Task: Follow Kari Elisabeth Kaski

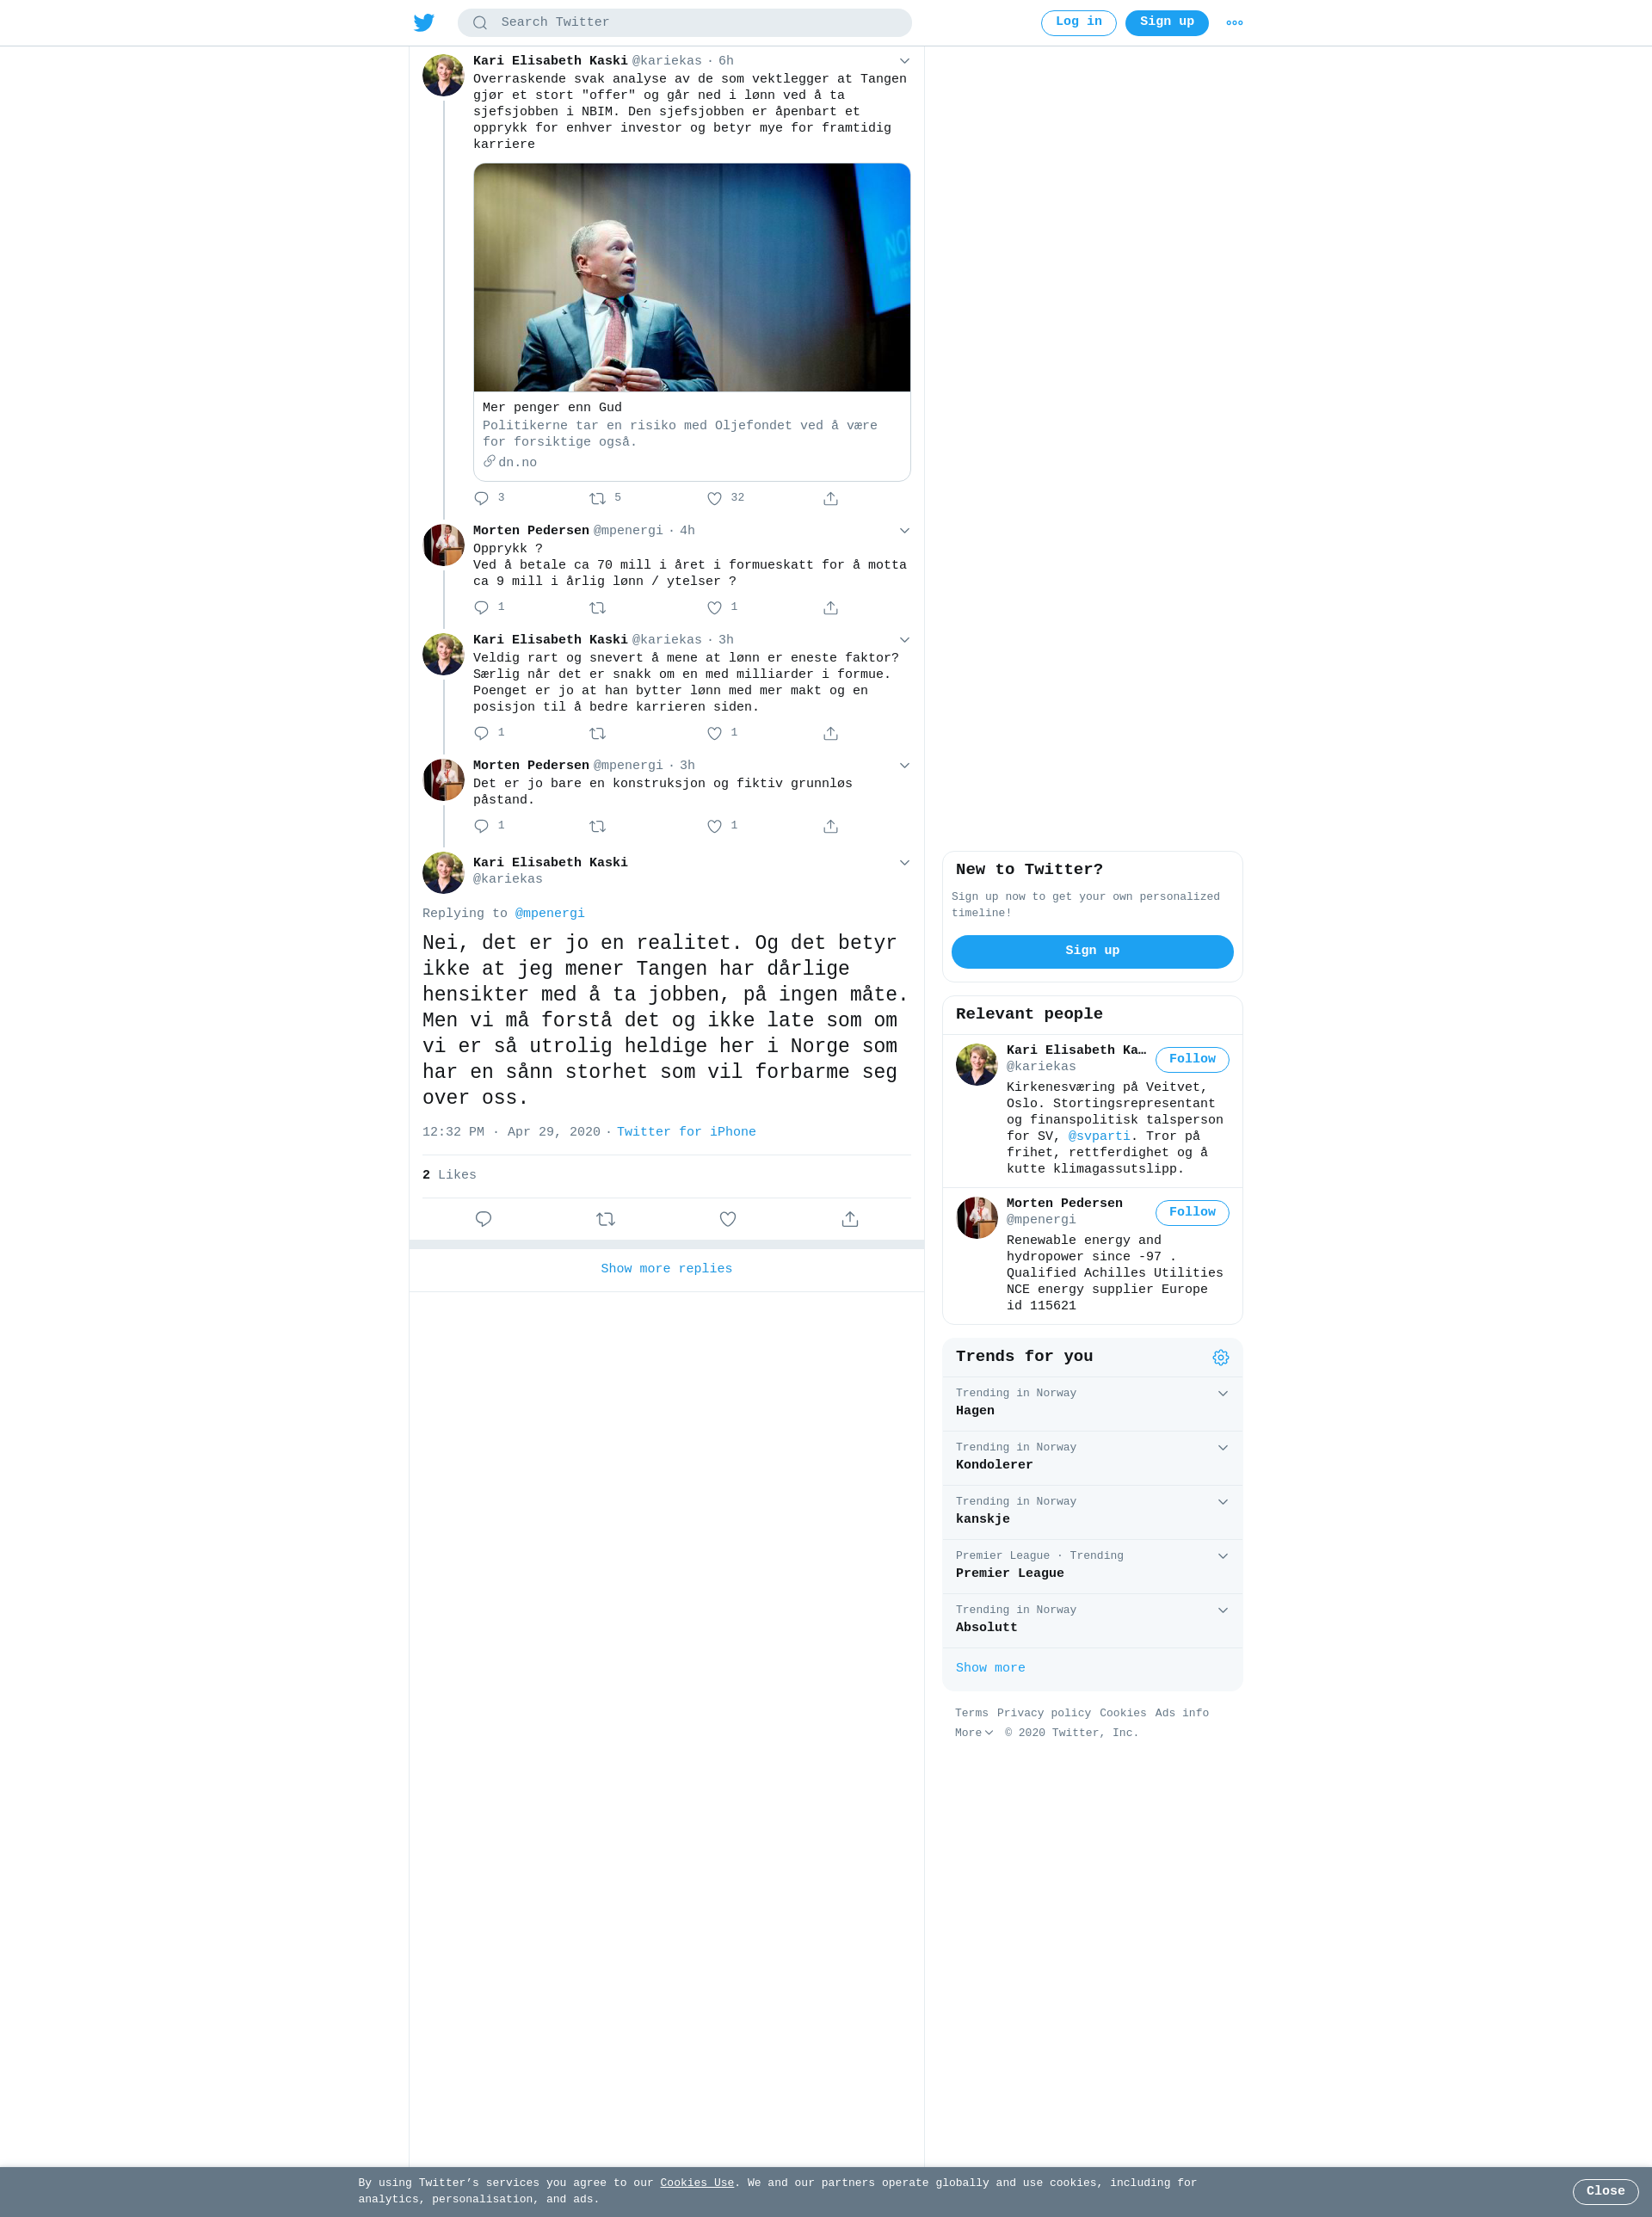Action: pyautogui.click(x=1192, y=1059)
